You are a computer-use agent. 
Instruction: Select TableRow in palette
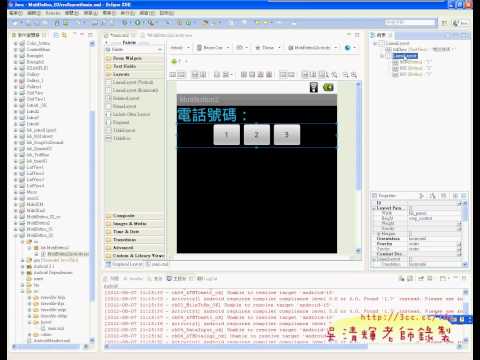(118, 138)
